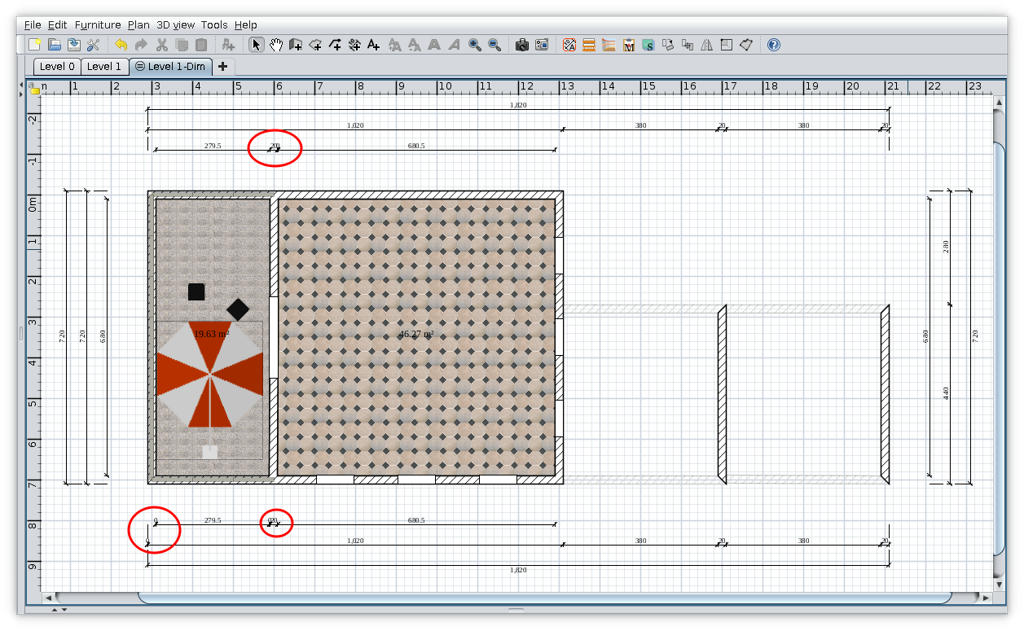This screenshot has height=631, width=1024.
Task: Activate the Pan hand tool
Action: 276,45
